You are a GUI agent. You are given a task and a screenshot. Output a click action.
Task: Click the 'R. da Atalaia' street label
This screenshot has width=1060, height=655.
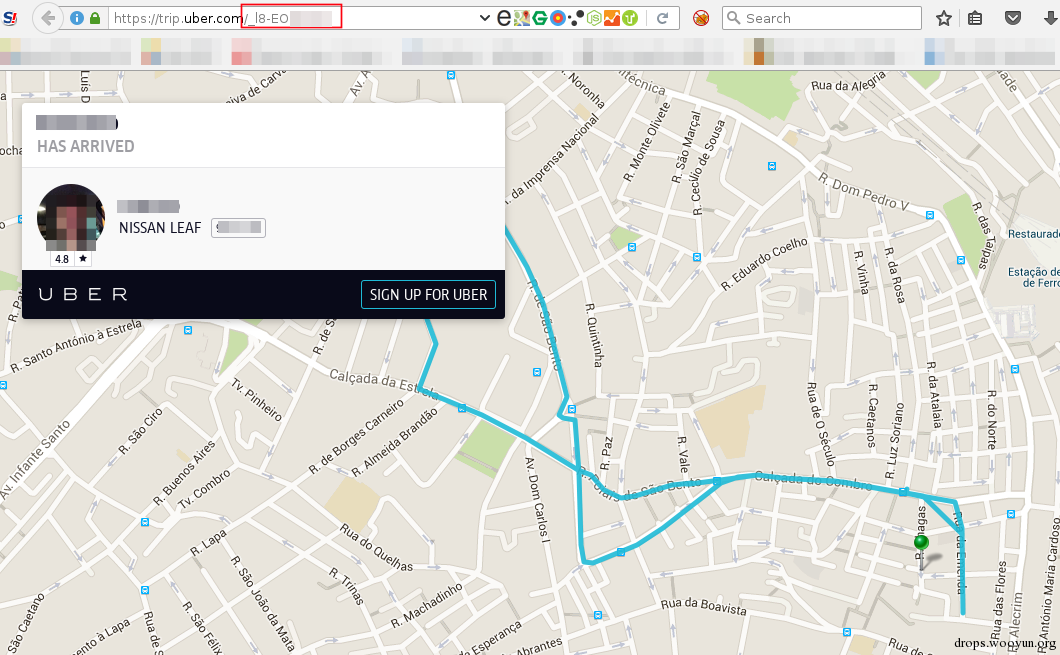[x=934, y=395]
